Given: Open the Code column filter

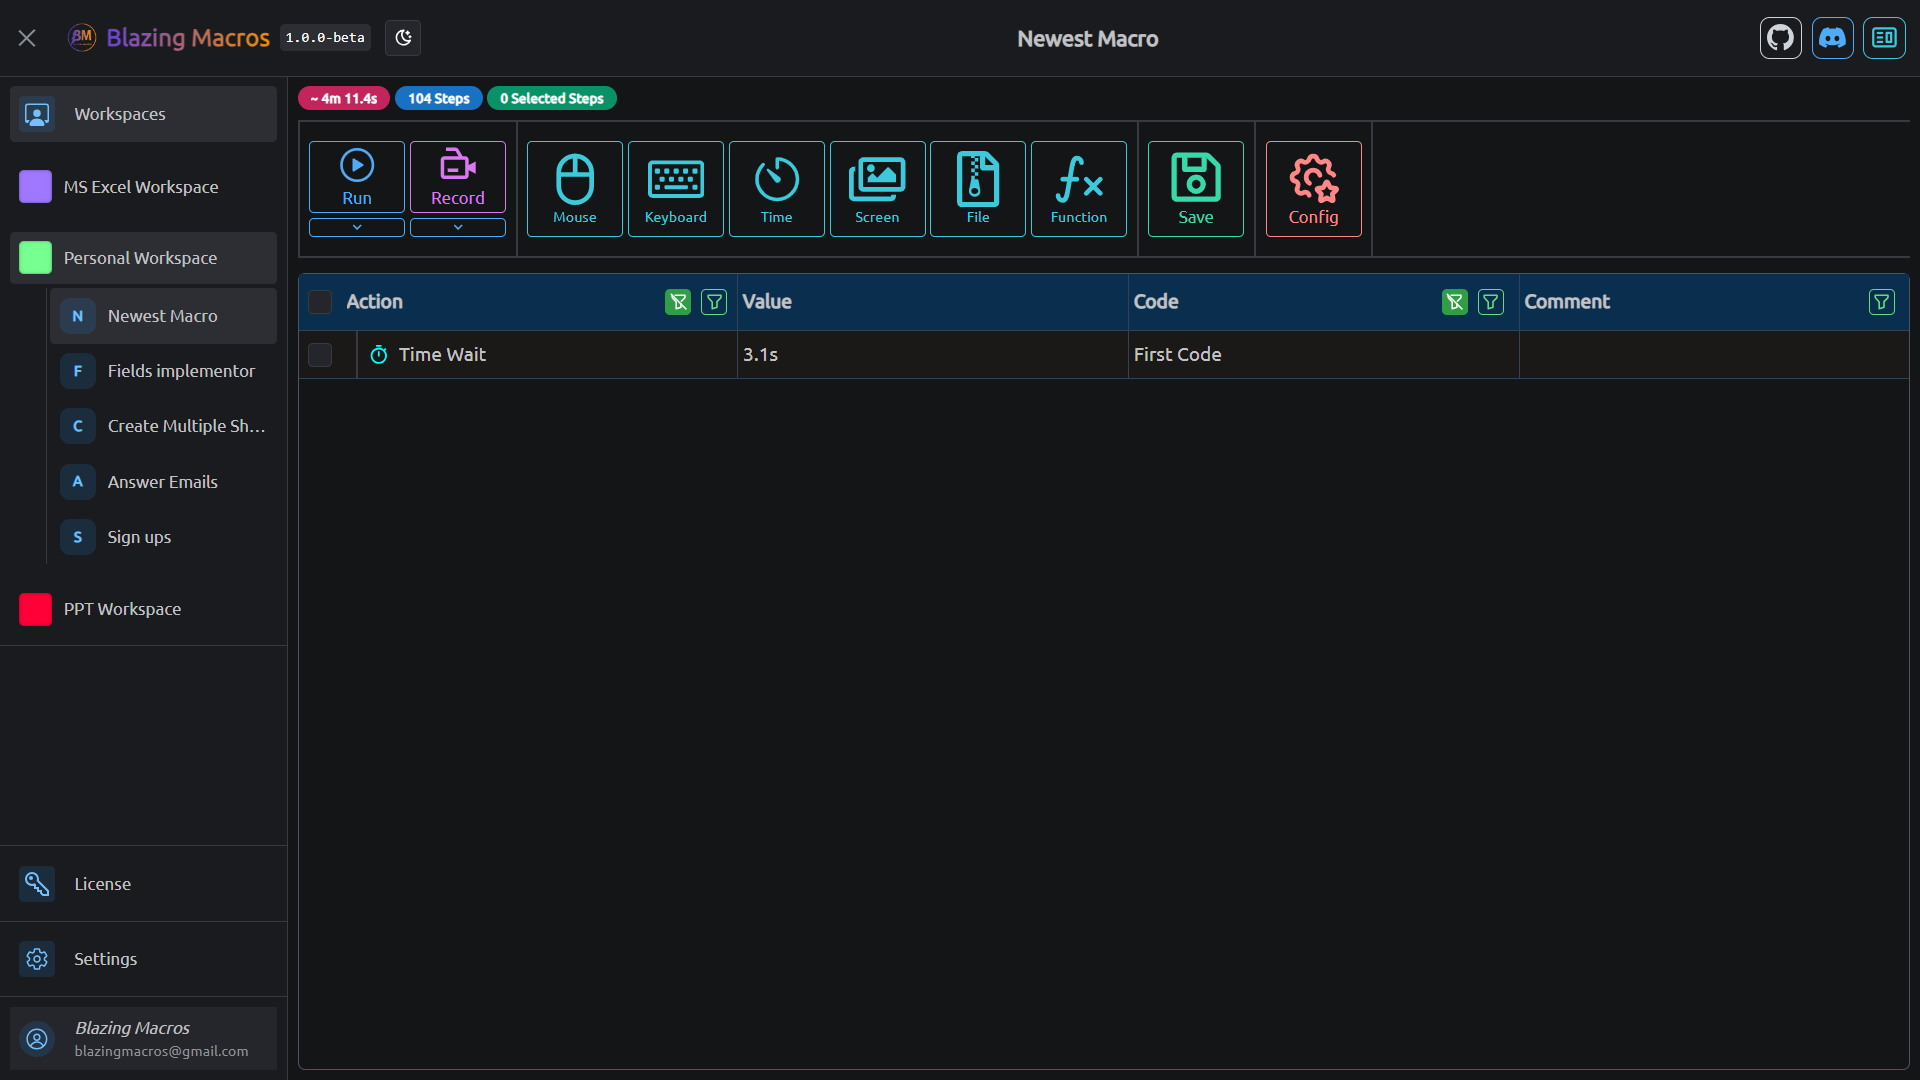Looking at the screenshot, I should pos(1491,302).
